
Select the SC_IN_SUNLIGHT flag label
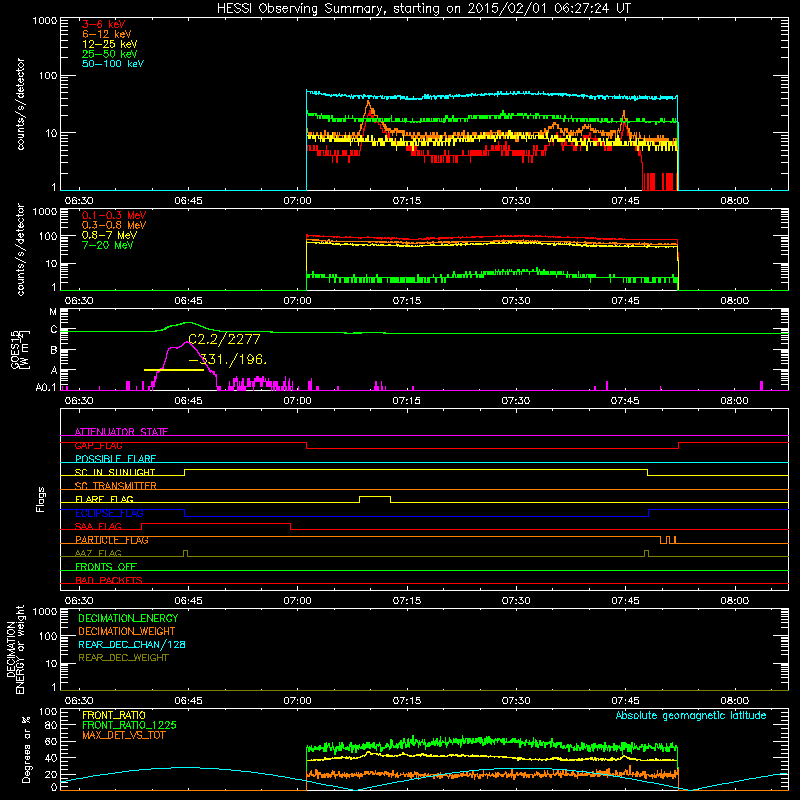(115, 472)
